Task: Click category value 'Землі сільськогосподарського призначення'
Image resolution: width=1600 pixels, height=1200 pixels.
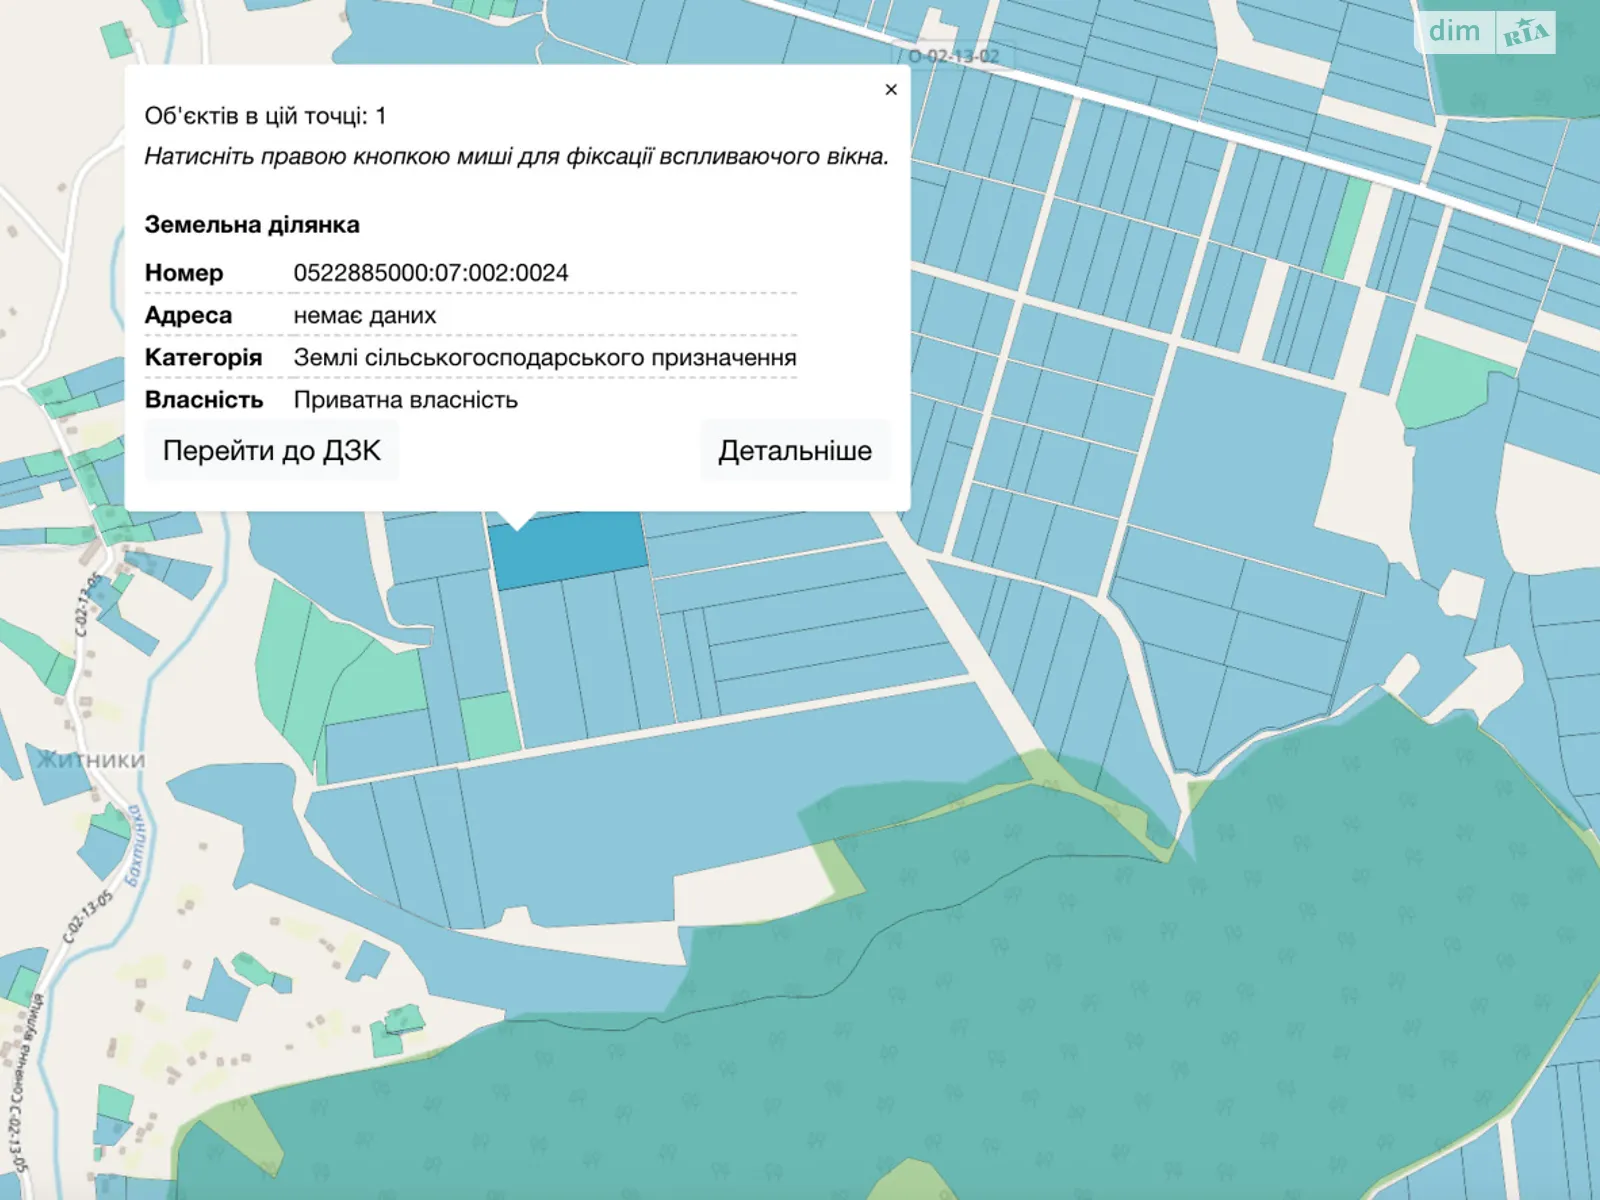Action: [x=544, y=358]
